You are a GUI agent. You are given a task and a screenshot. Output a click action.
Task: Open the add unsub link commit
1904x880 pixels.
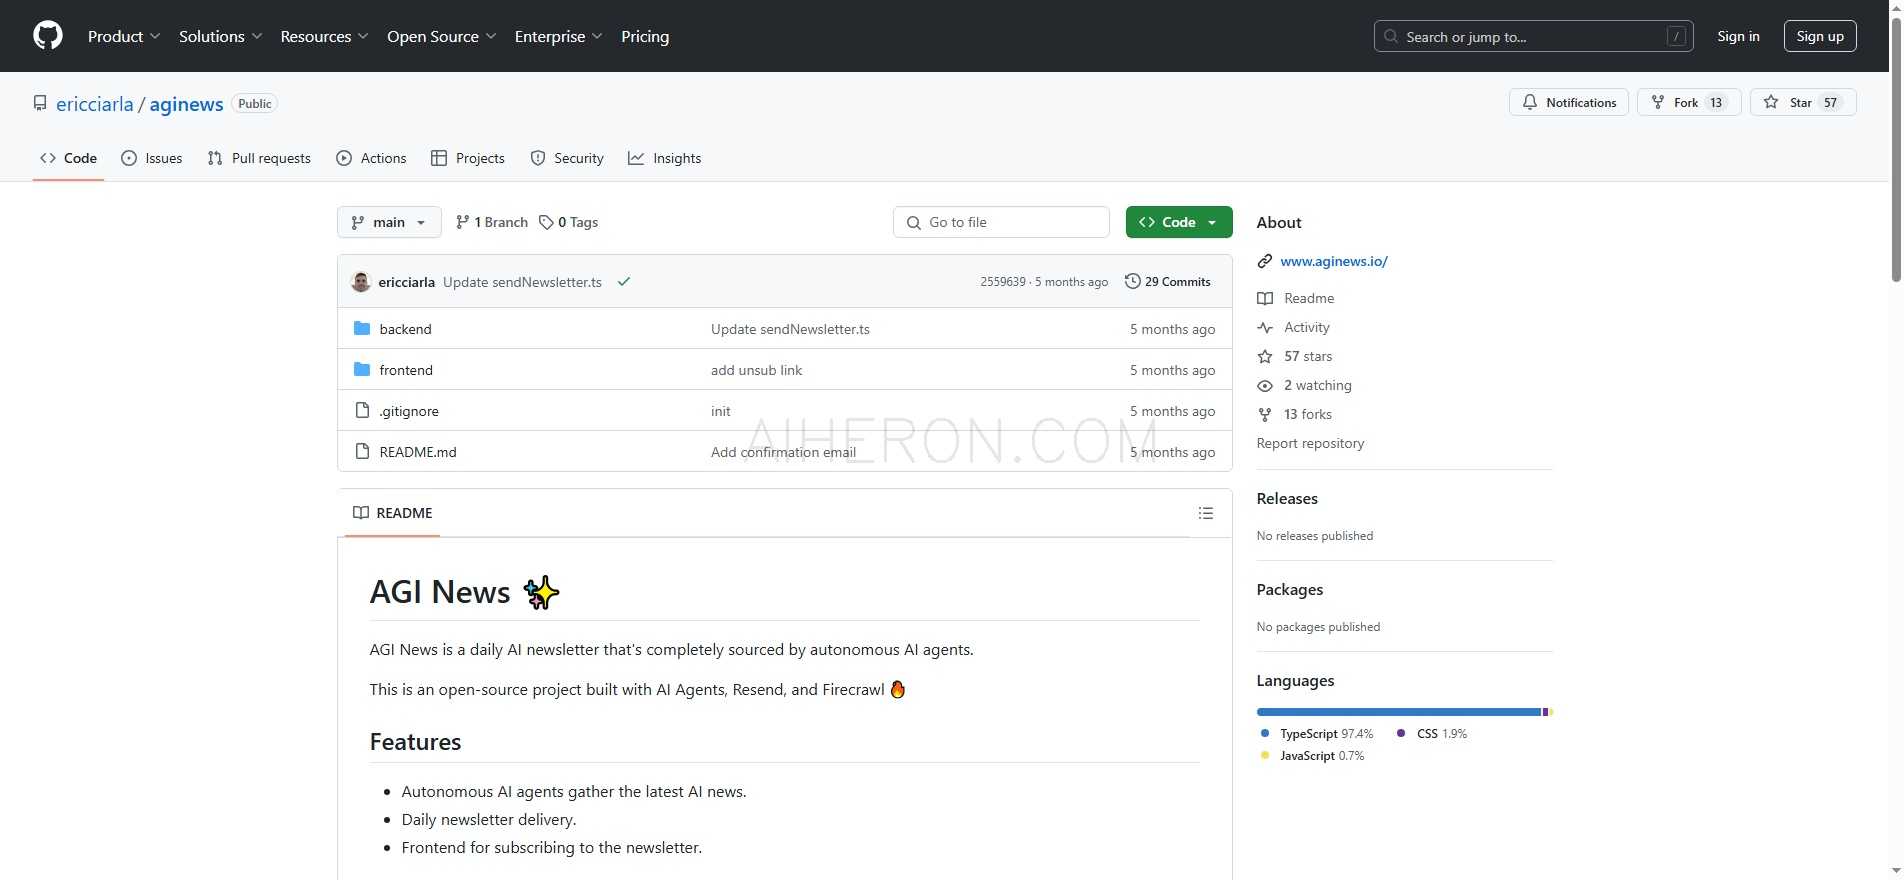tap(756, 370)
